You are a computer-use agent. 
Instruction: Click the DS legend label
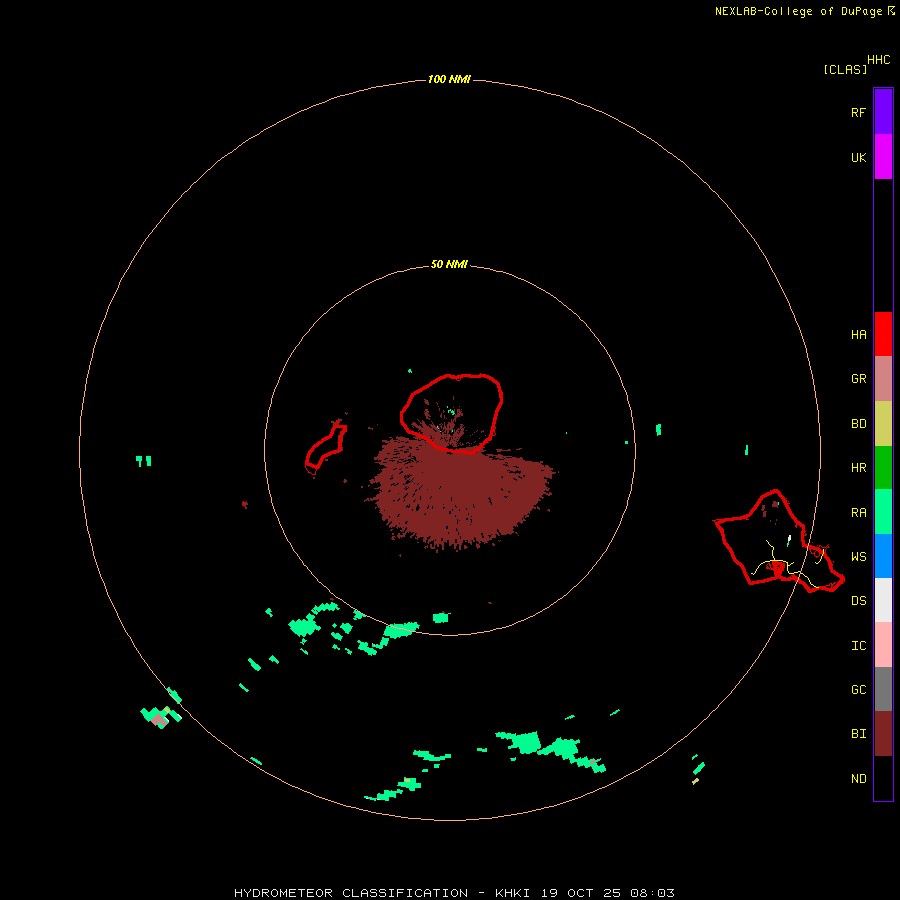click(859, 601)
